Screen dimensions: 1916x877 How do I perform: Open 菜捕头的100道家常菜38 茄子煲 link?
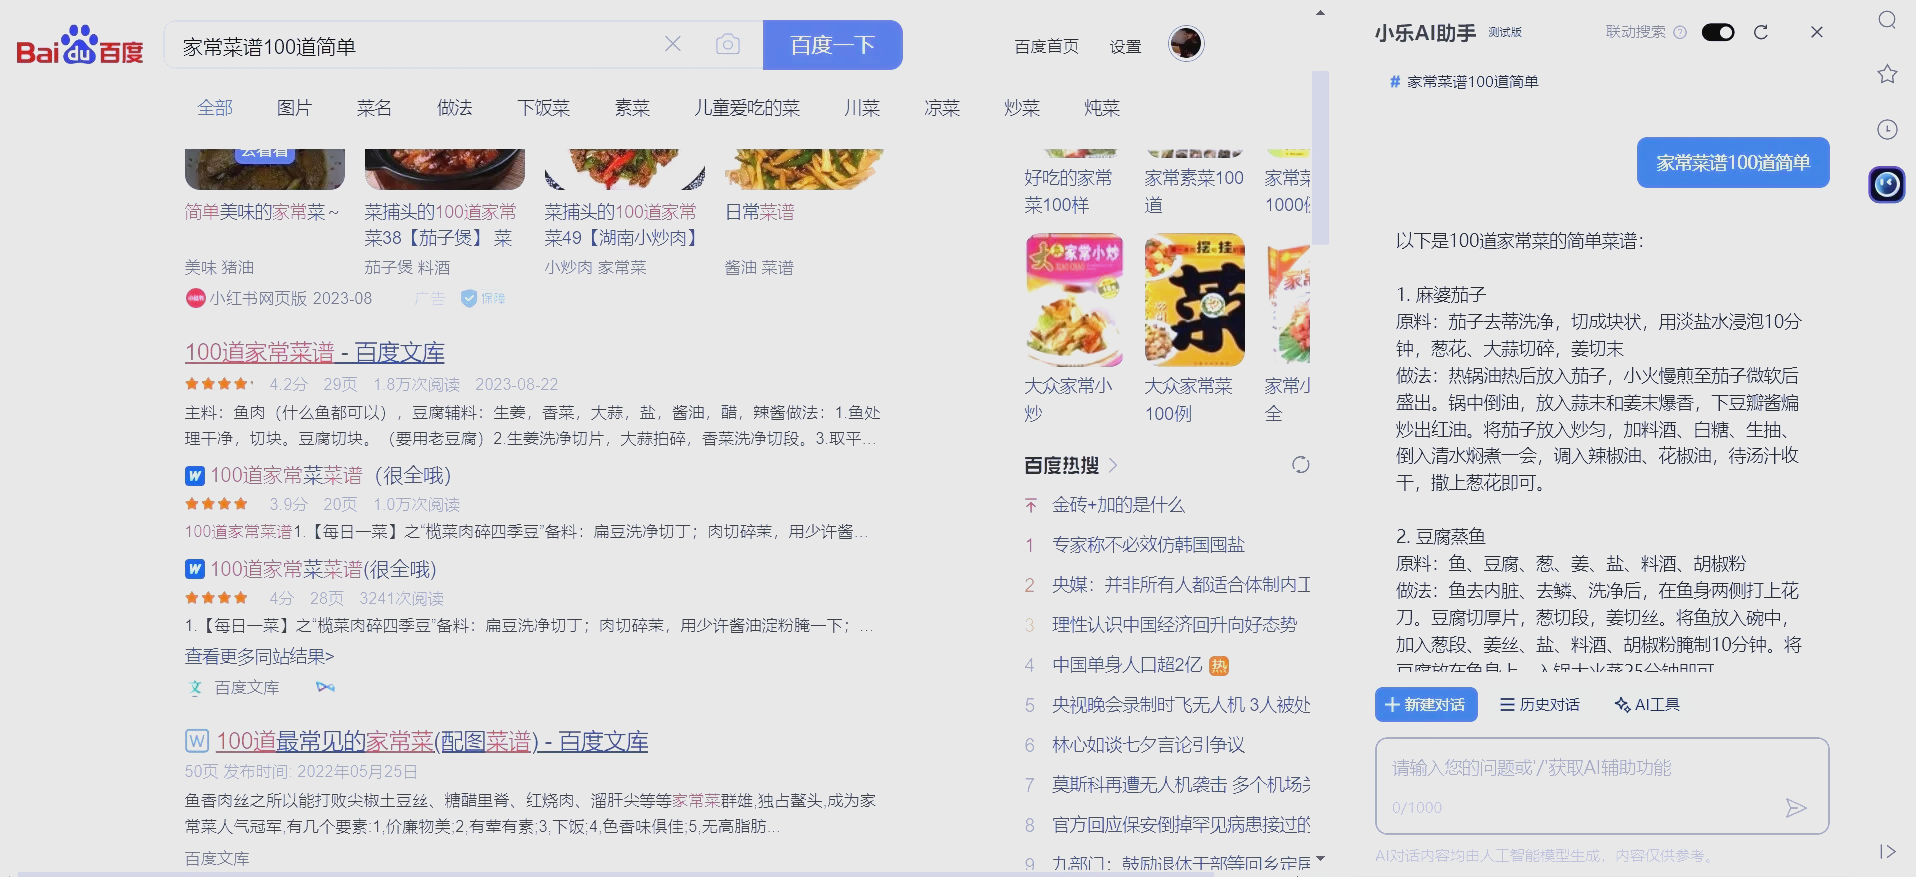(x=440, y=225)
